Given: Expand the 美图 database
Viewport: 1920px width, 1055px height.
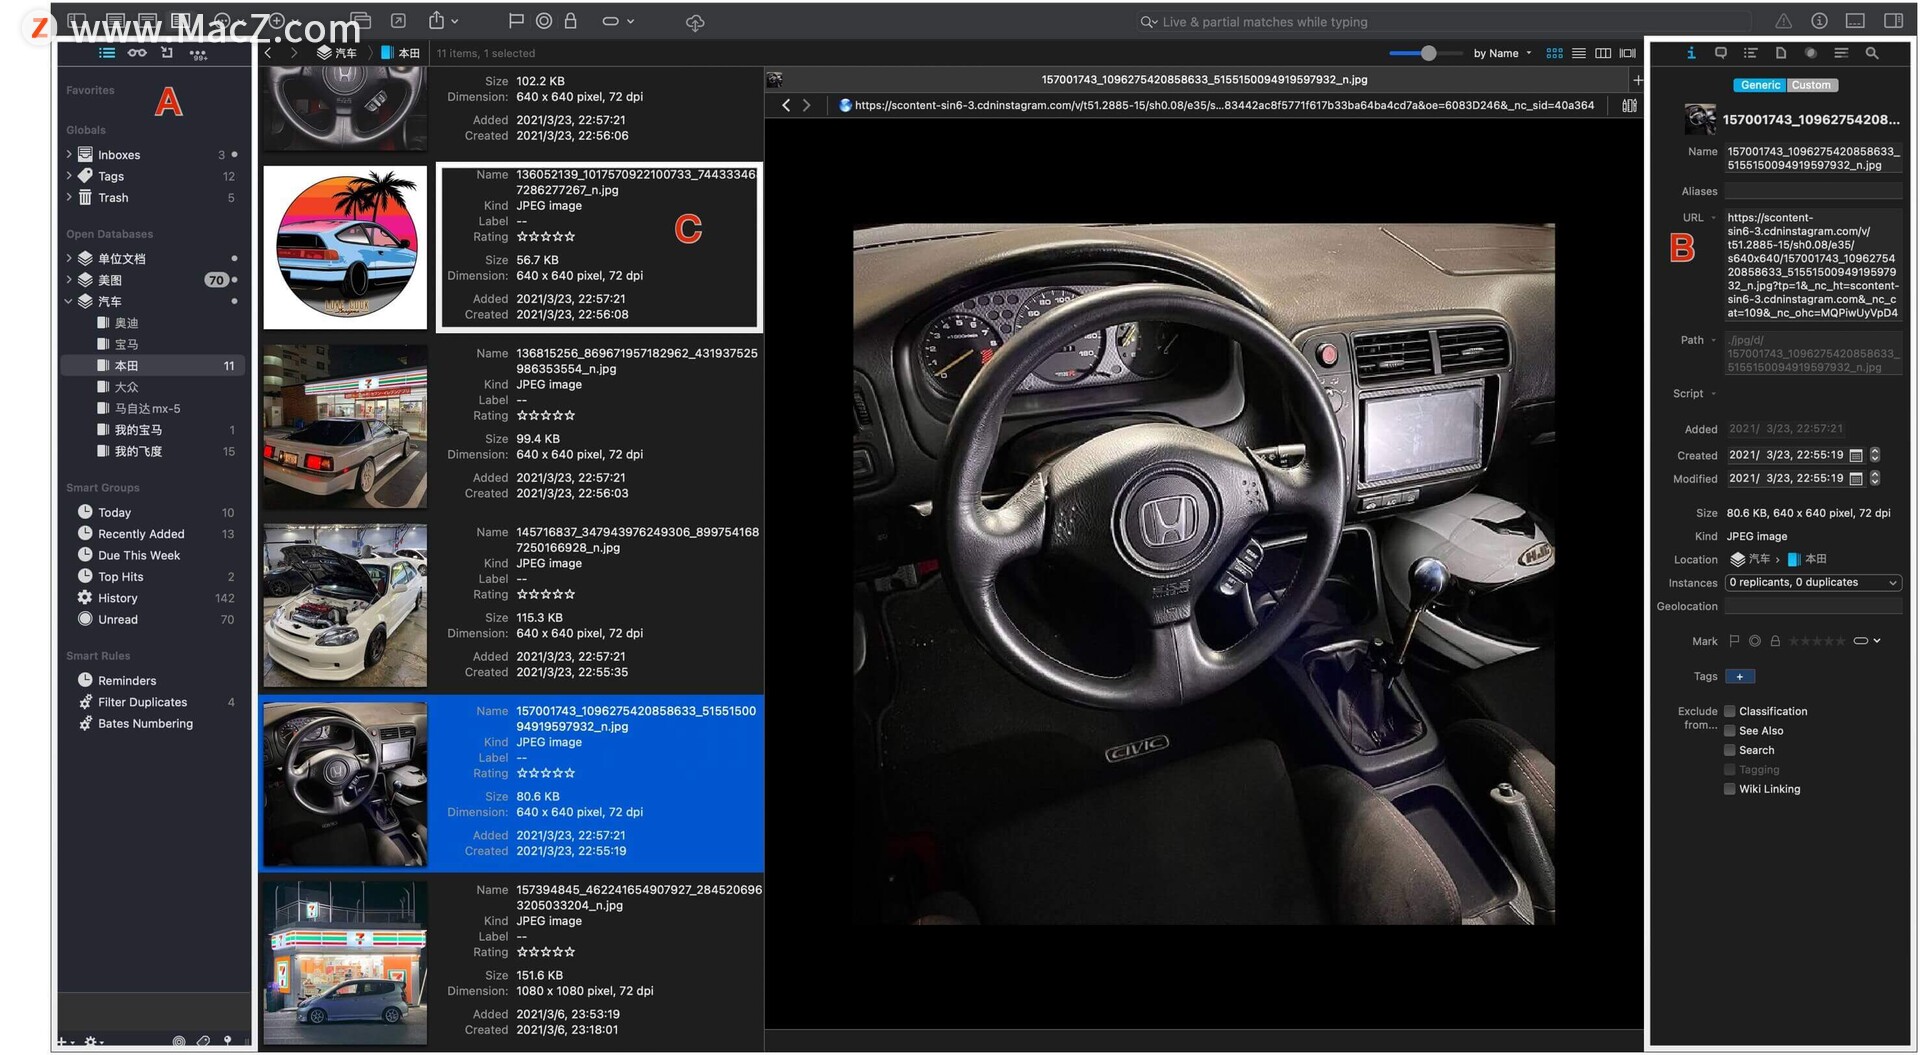Looking at the screenshot, I should point(69,280).
